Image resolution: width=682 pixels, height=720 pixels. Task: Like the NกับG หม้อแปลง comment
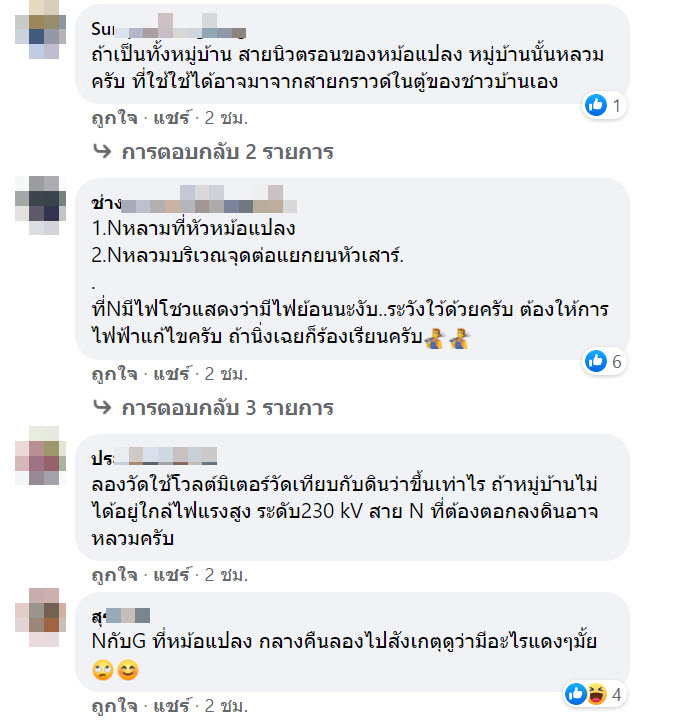(115, 706)
